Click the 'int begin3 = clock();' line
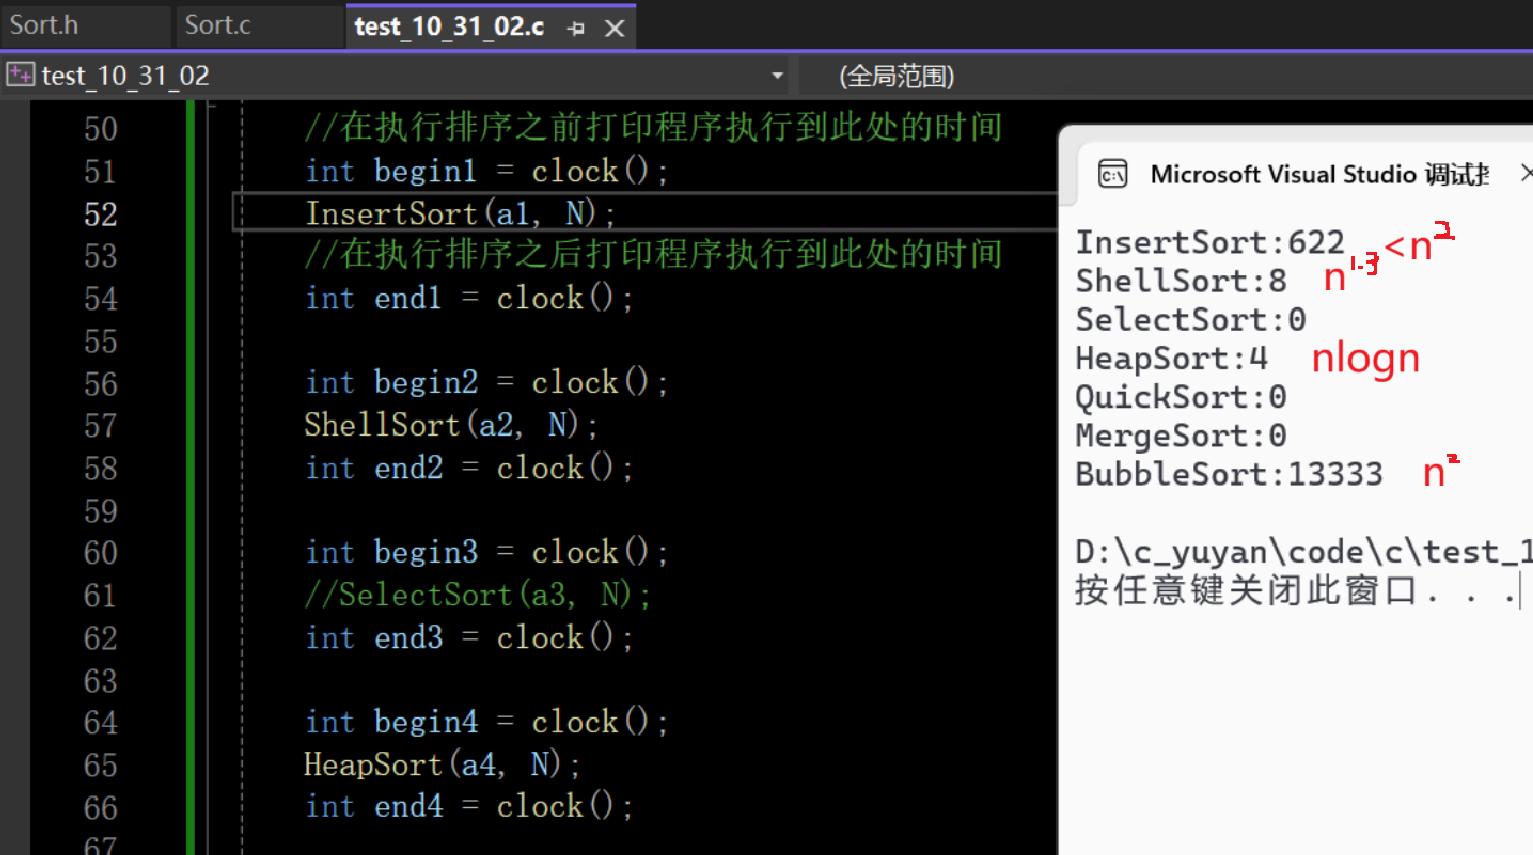Screen dimensions: 1533x855 pyautogui.click(x=487, y=553)
